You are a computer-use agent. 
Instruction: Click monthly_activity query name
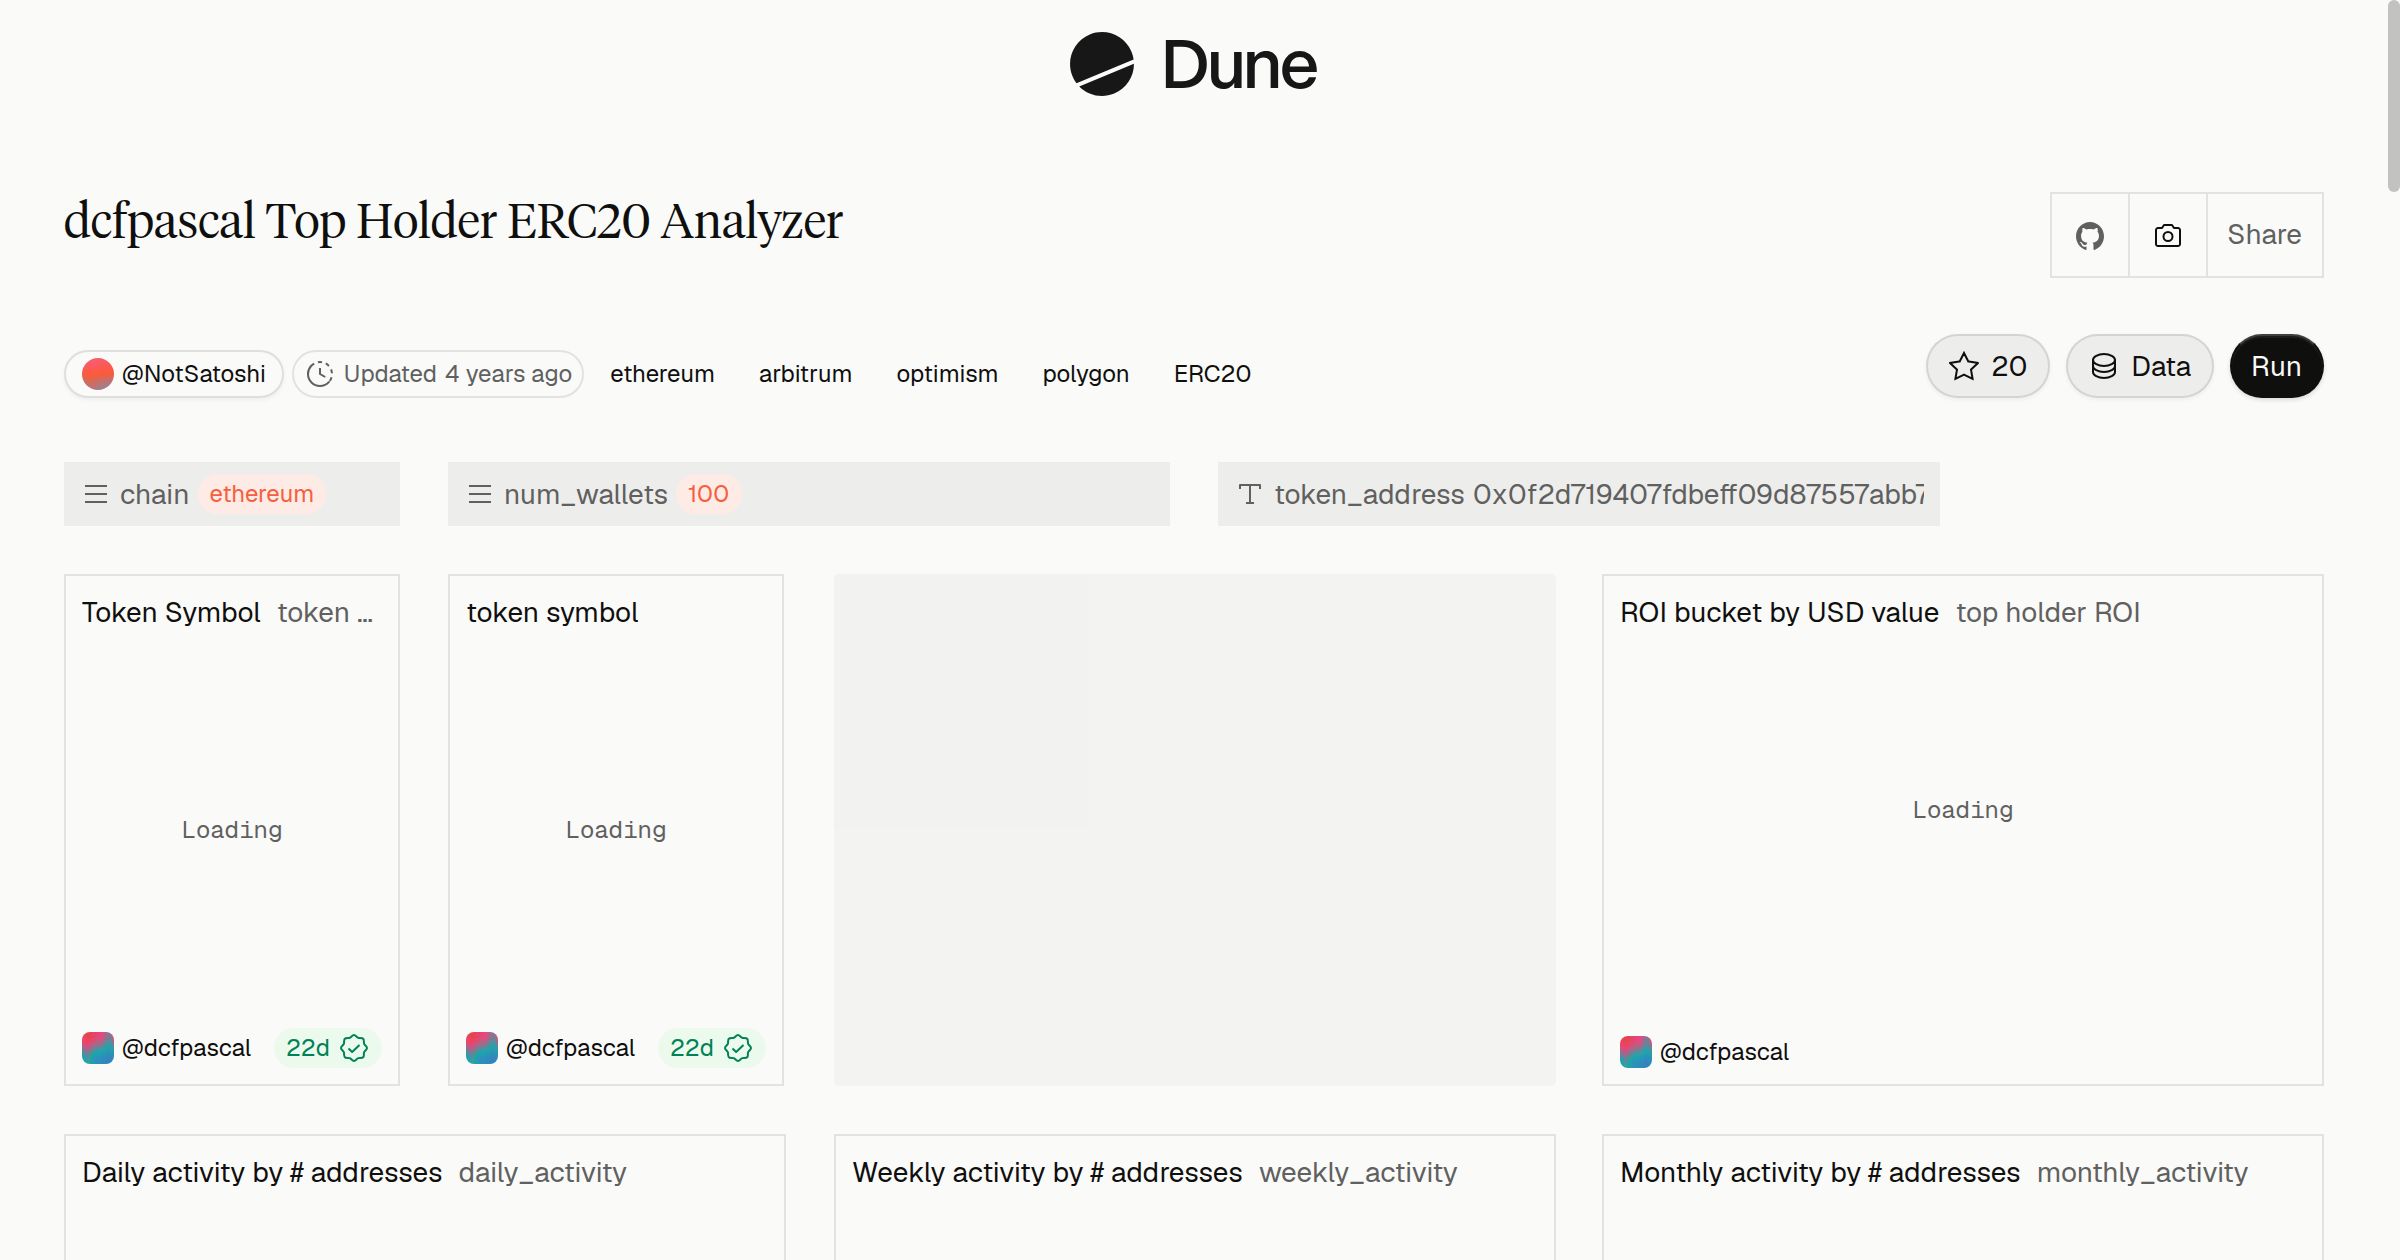pyautogui.click(x=2142, y=1172)
